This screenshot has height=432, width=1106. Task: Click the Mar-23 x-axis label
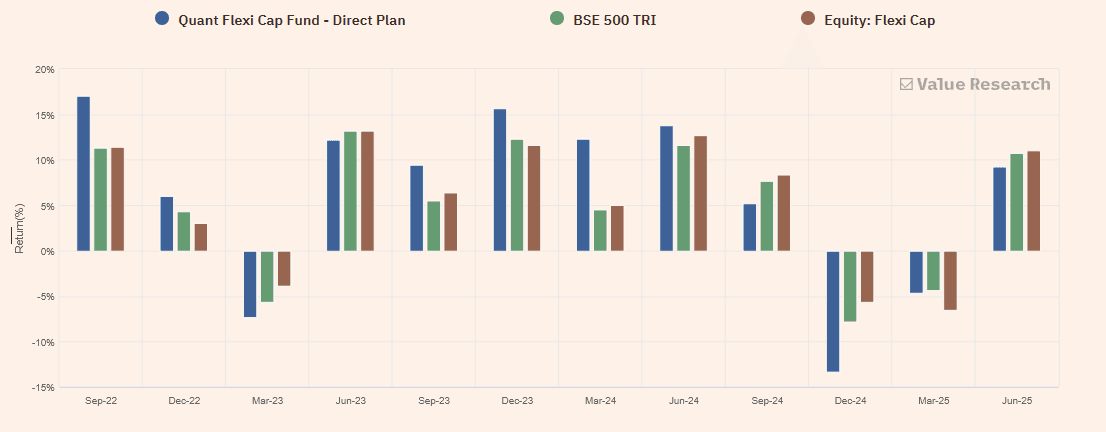point(267,400)
